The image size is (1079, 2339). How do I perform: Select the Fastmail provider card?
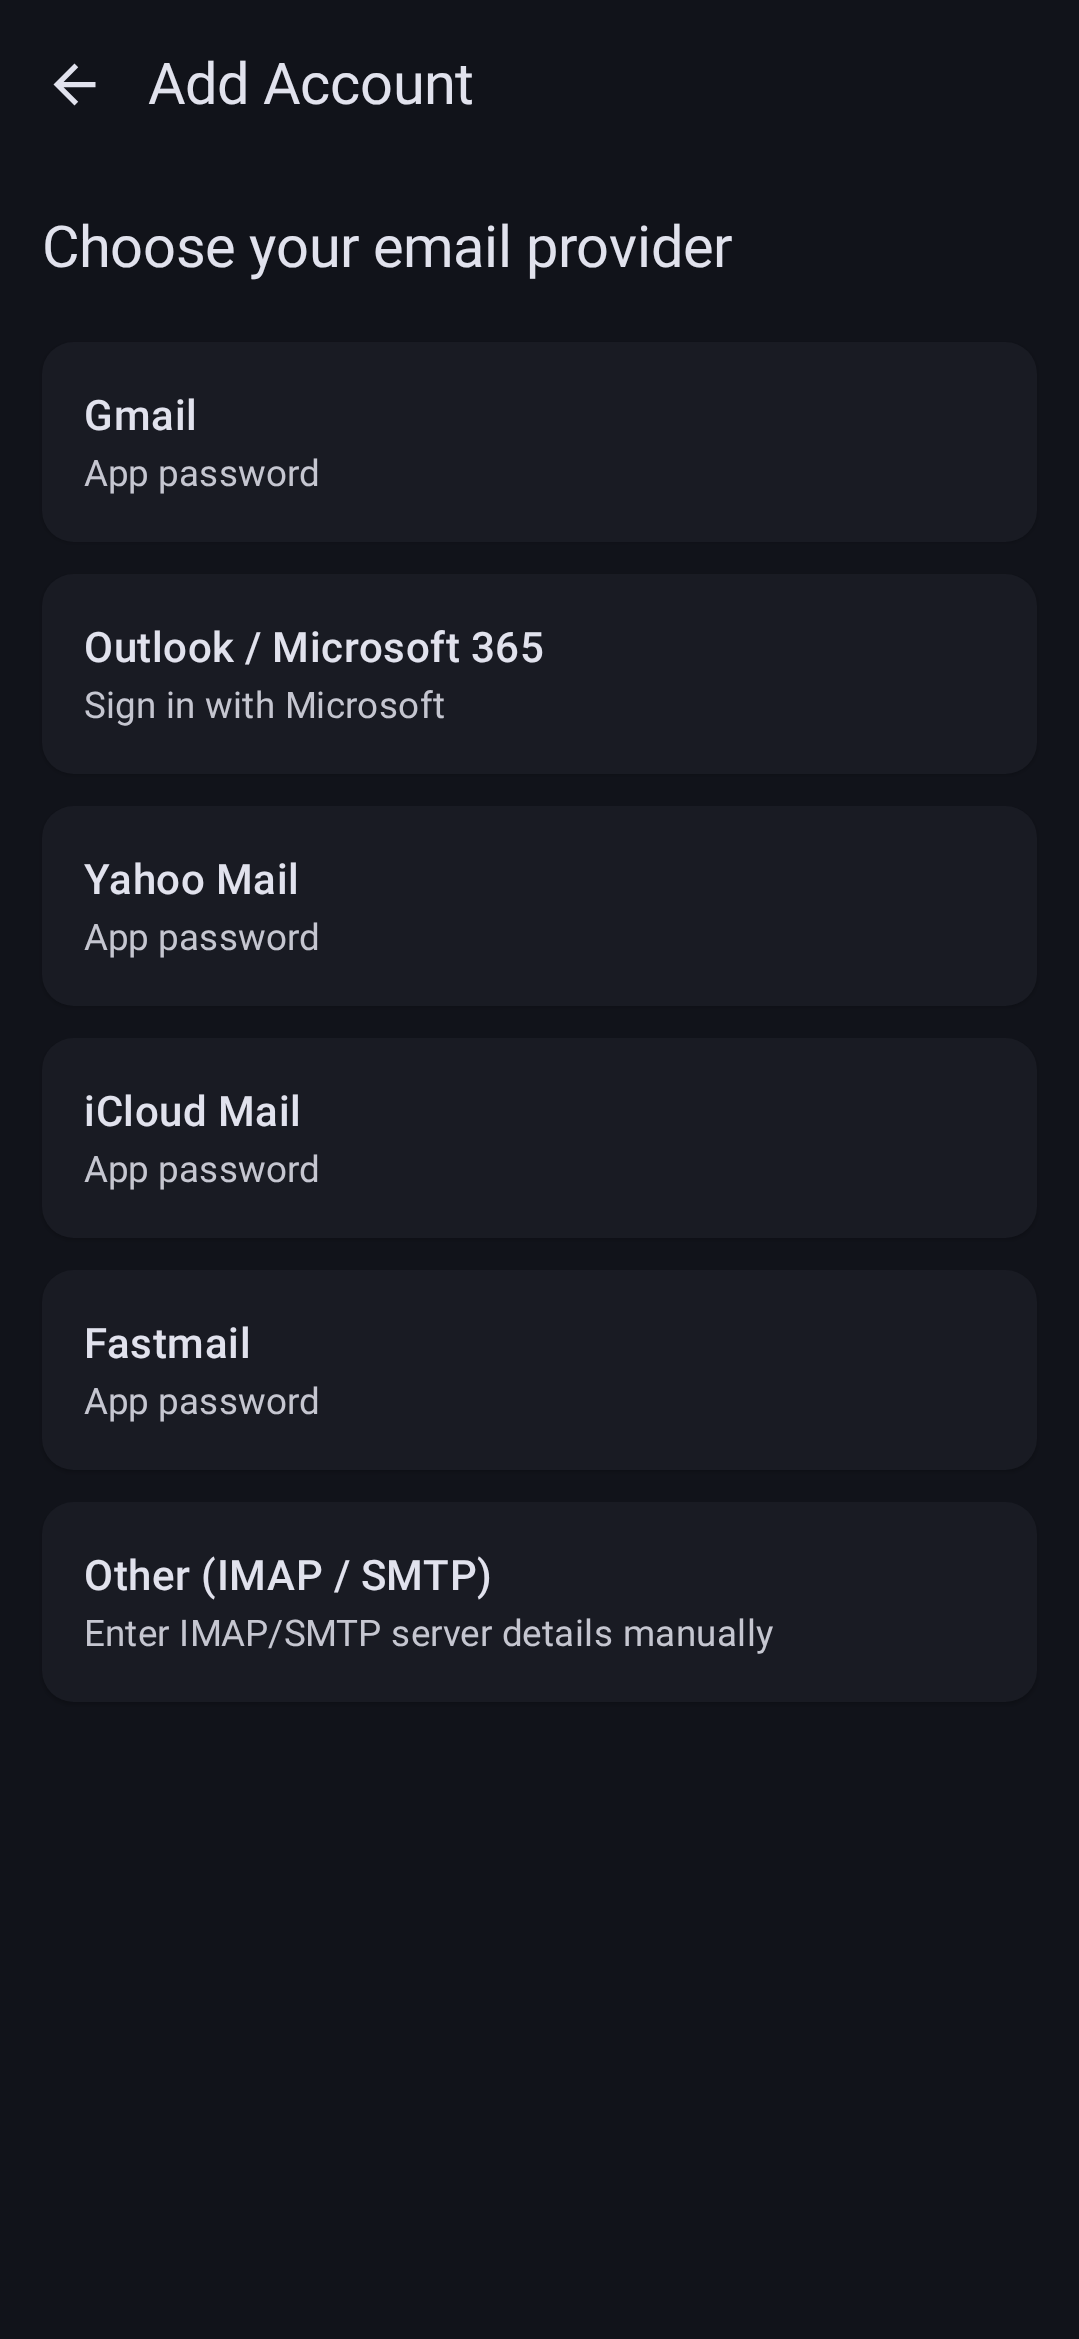click(539, 1370)
